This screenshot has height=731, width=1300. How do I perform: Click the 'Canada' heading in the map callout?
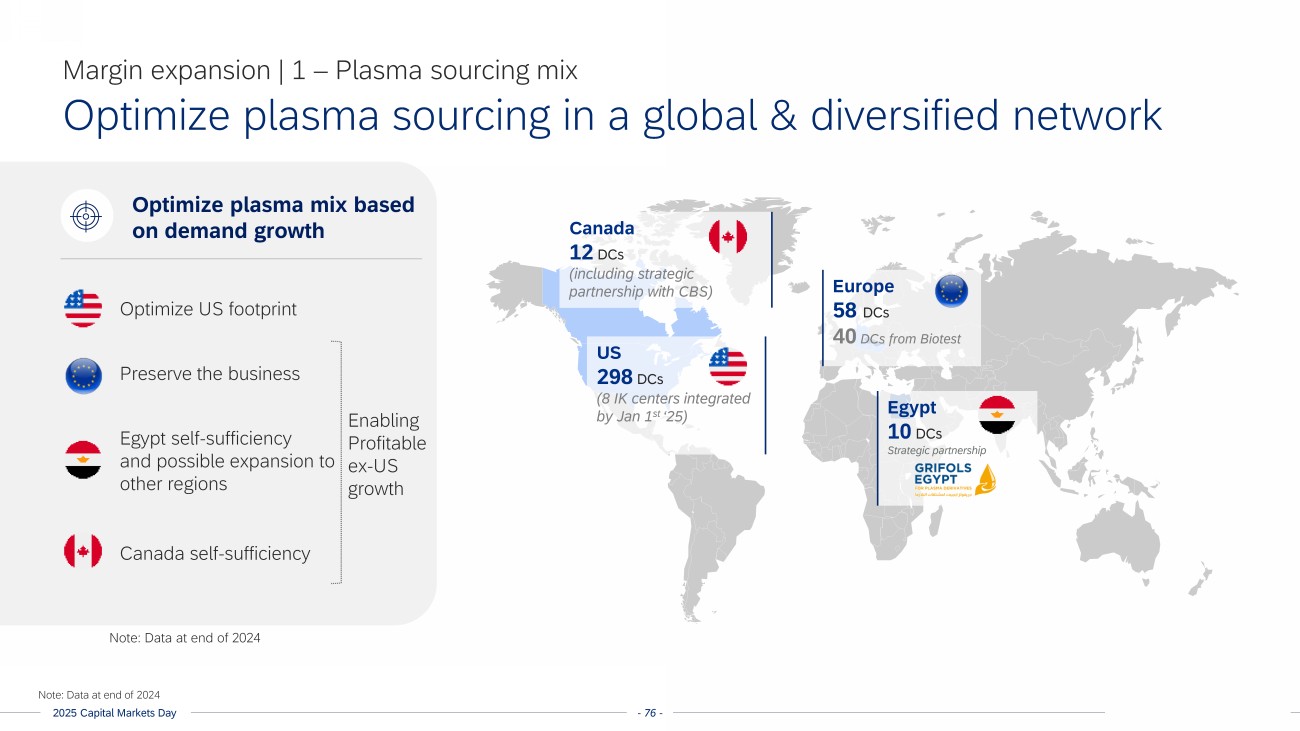[601, 228]
